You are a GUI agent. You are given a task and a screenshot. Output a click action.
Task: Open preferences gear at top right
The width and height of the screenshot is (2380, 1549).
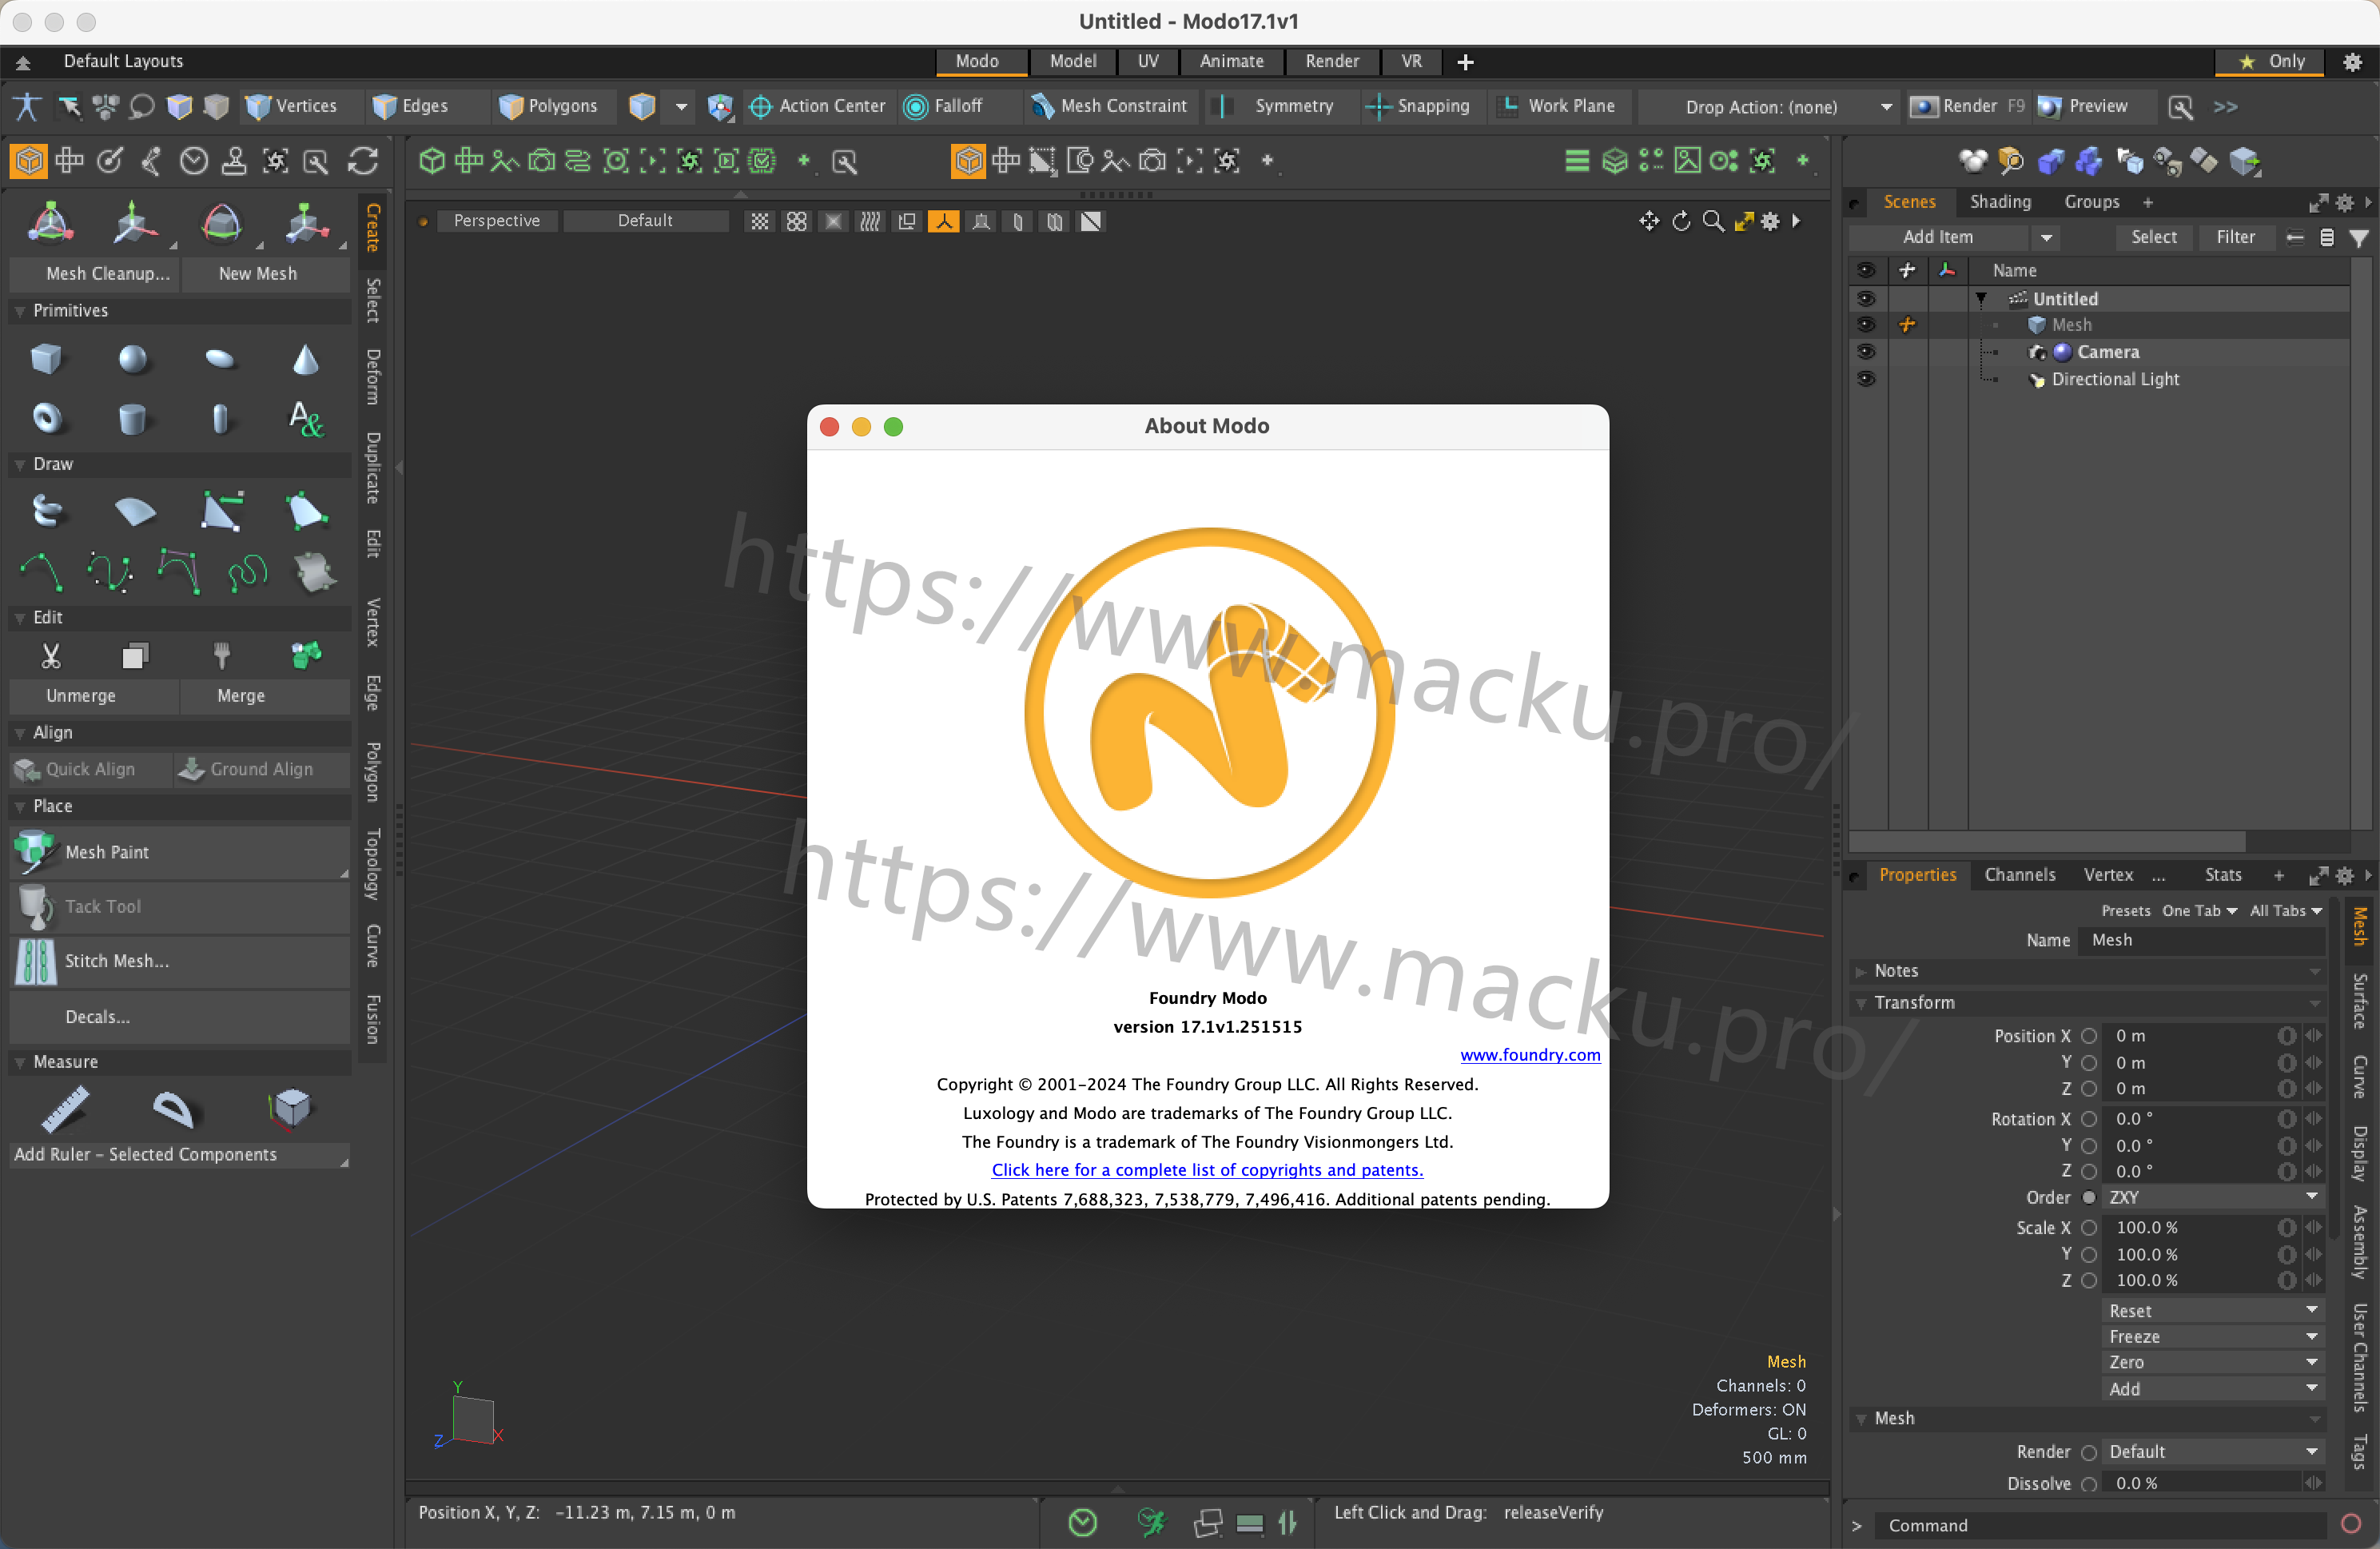coord(2352,61)
